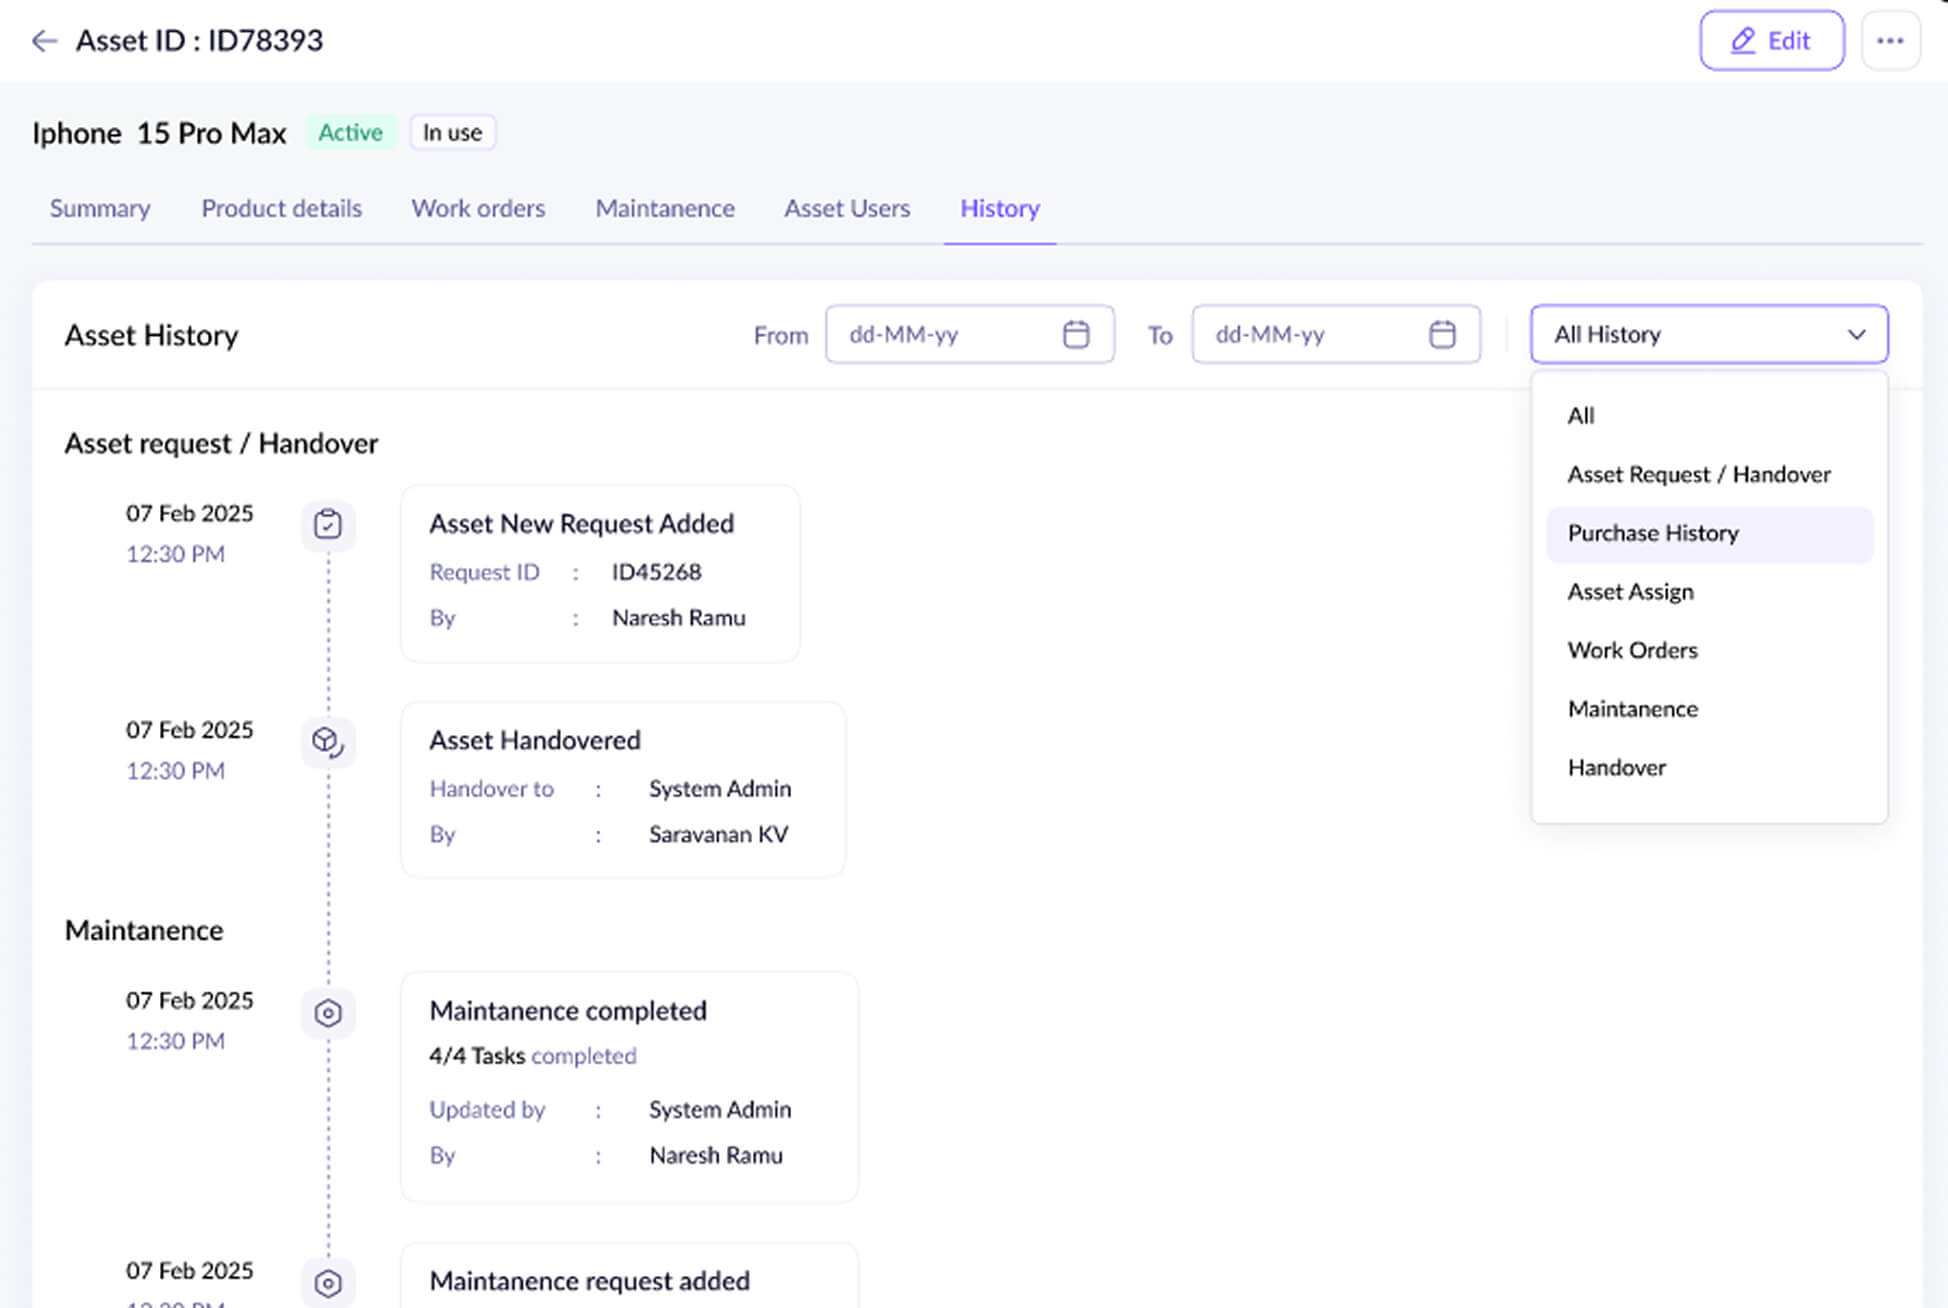Collapse the All History dropdown

pos(1709,334)
